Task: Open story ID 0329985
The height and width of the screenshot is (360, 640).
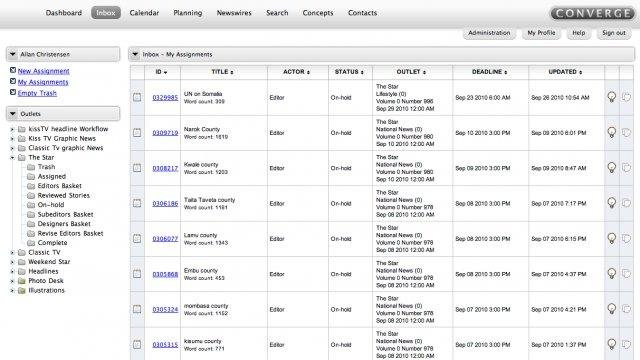Action: tap(165, 98)
